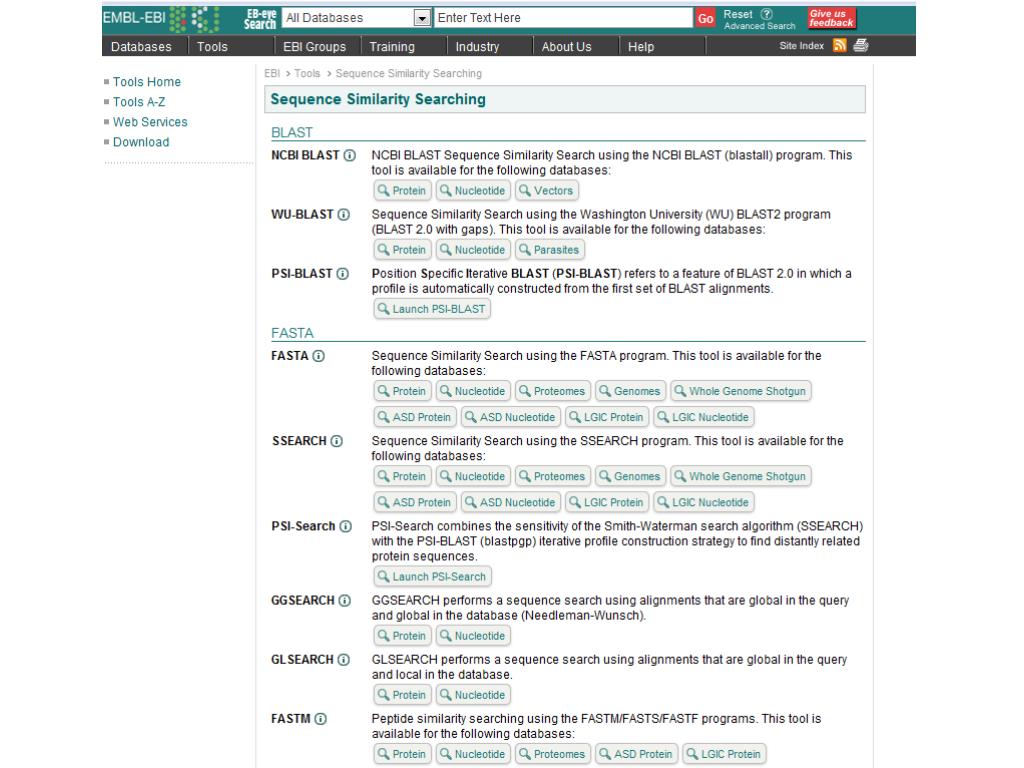The width and height of the screenshot is (1024, 768).
Task: Click the Reset link
Action: (x=738, y=14)
